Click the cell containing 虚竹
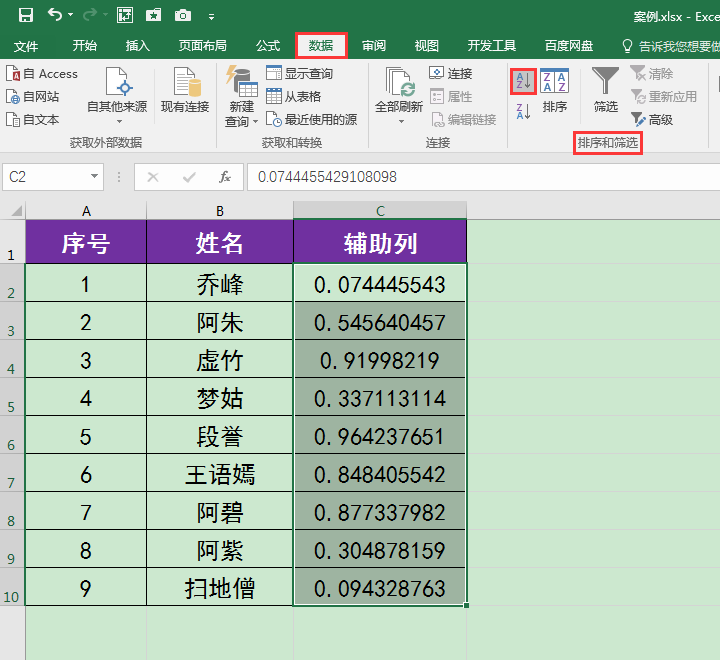 220,359
